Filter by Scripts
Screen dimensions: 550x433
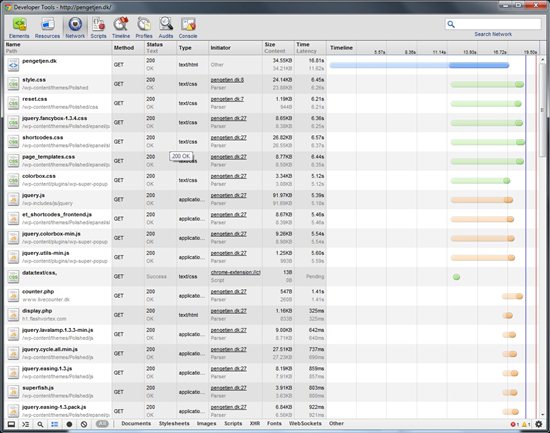tap(233, 424)
